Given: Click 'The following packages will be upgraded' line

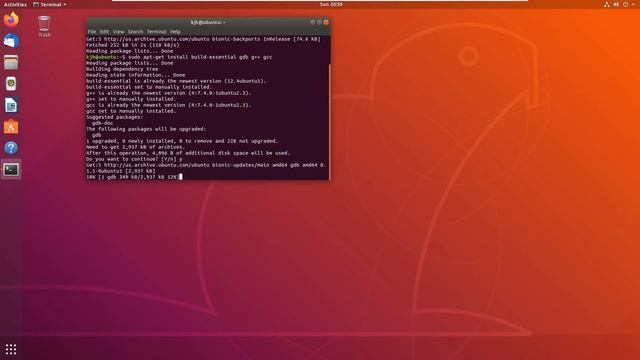Looking at the screenshot, I should click(146, 129).
